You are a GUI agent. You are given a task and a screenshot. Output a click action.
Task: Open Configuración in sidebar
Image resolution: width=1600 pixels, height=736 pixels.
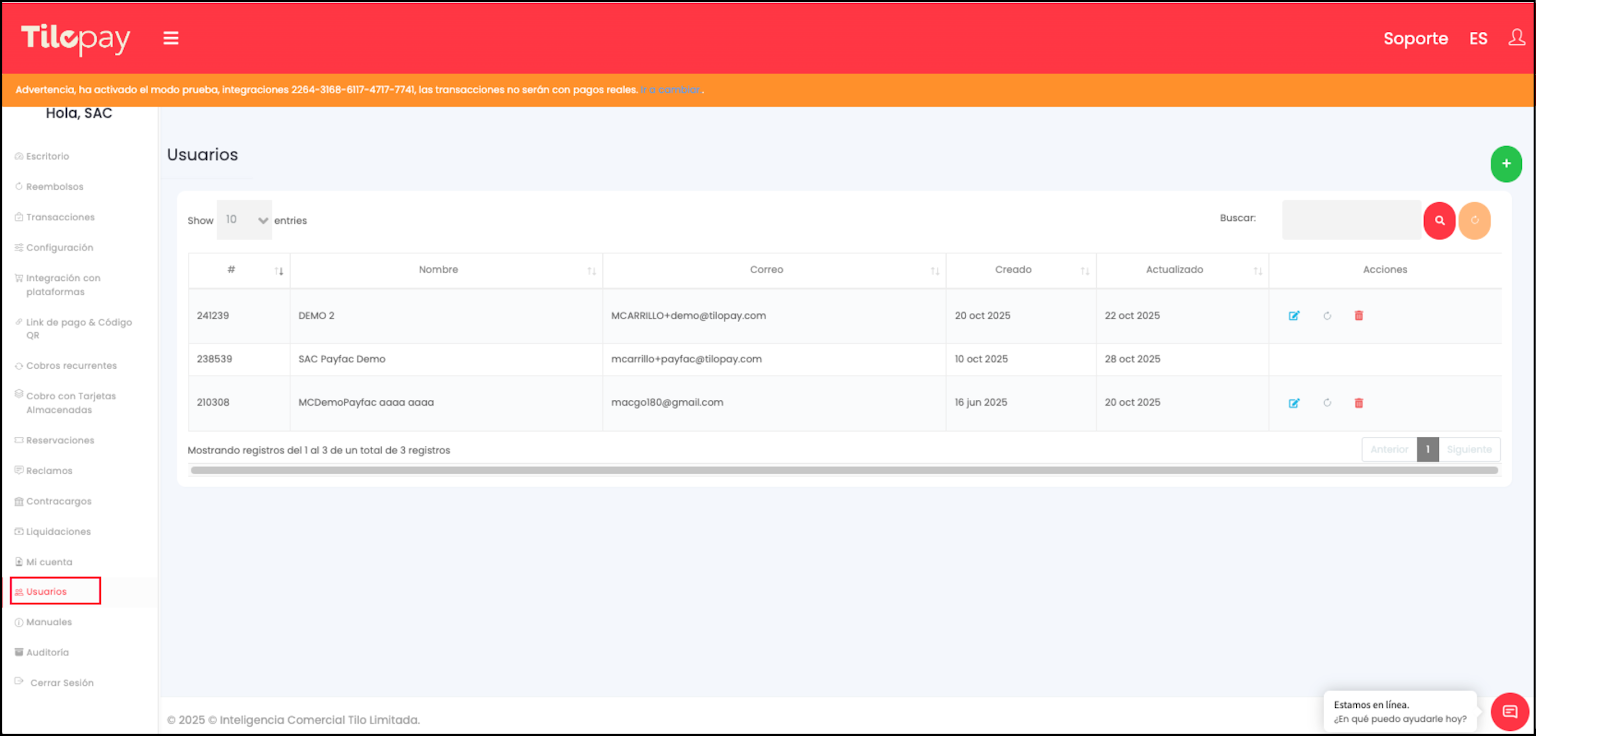(x=54, y=248)
